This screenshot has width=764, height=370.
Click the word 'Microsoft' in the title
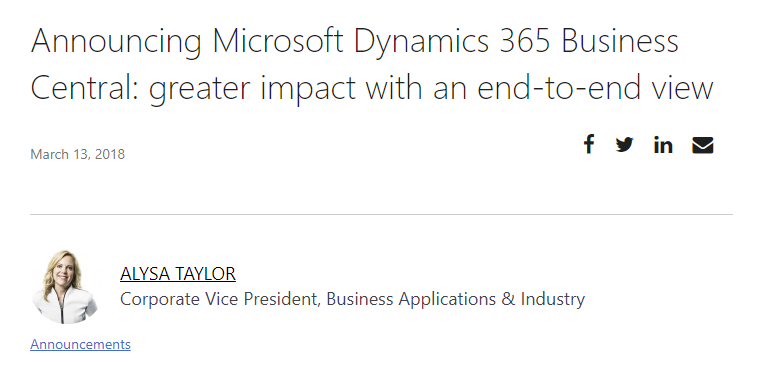click(278, 40)
